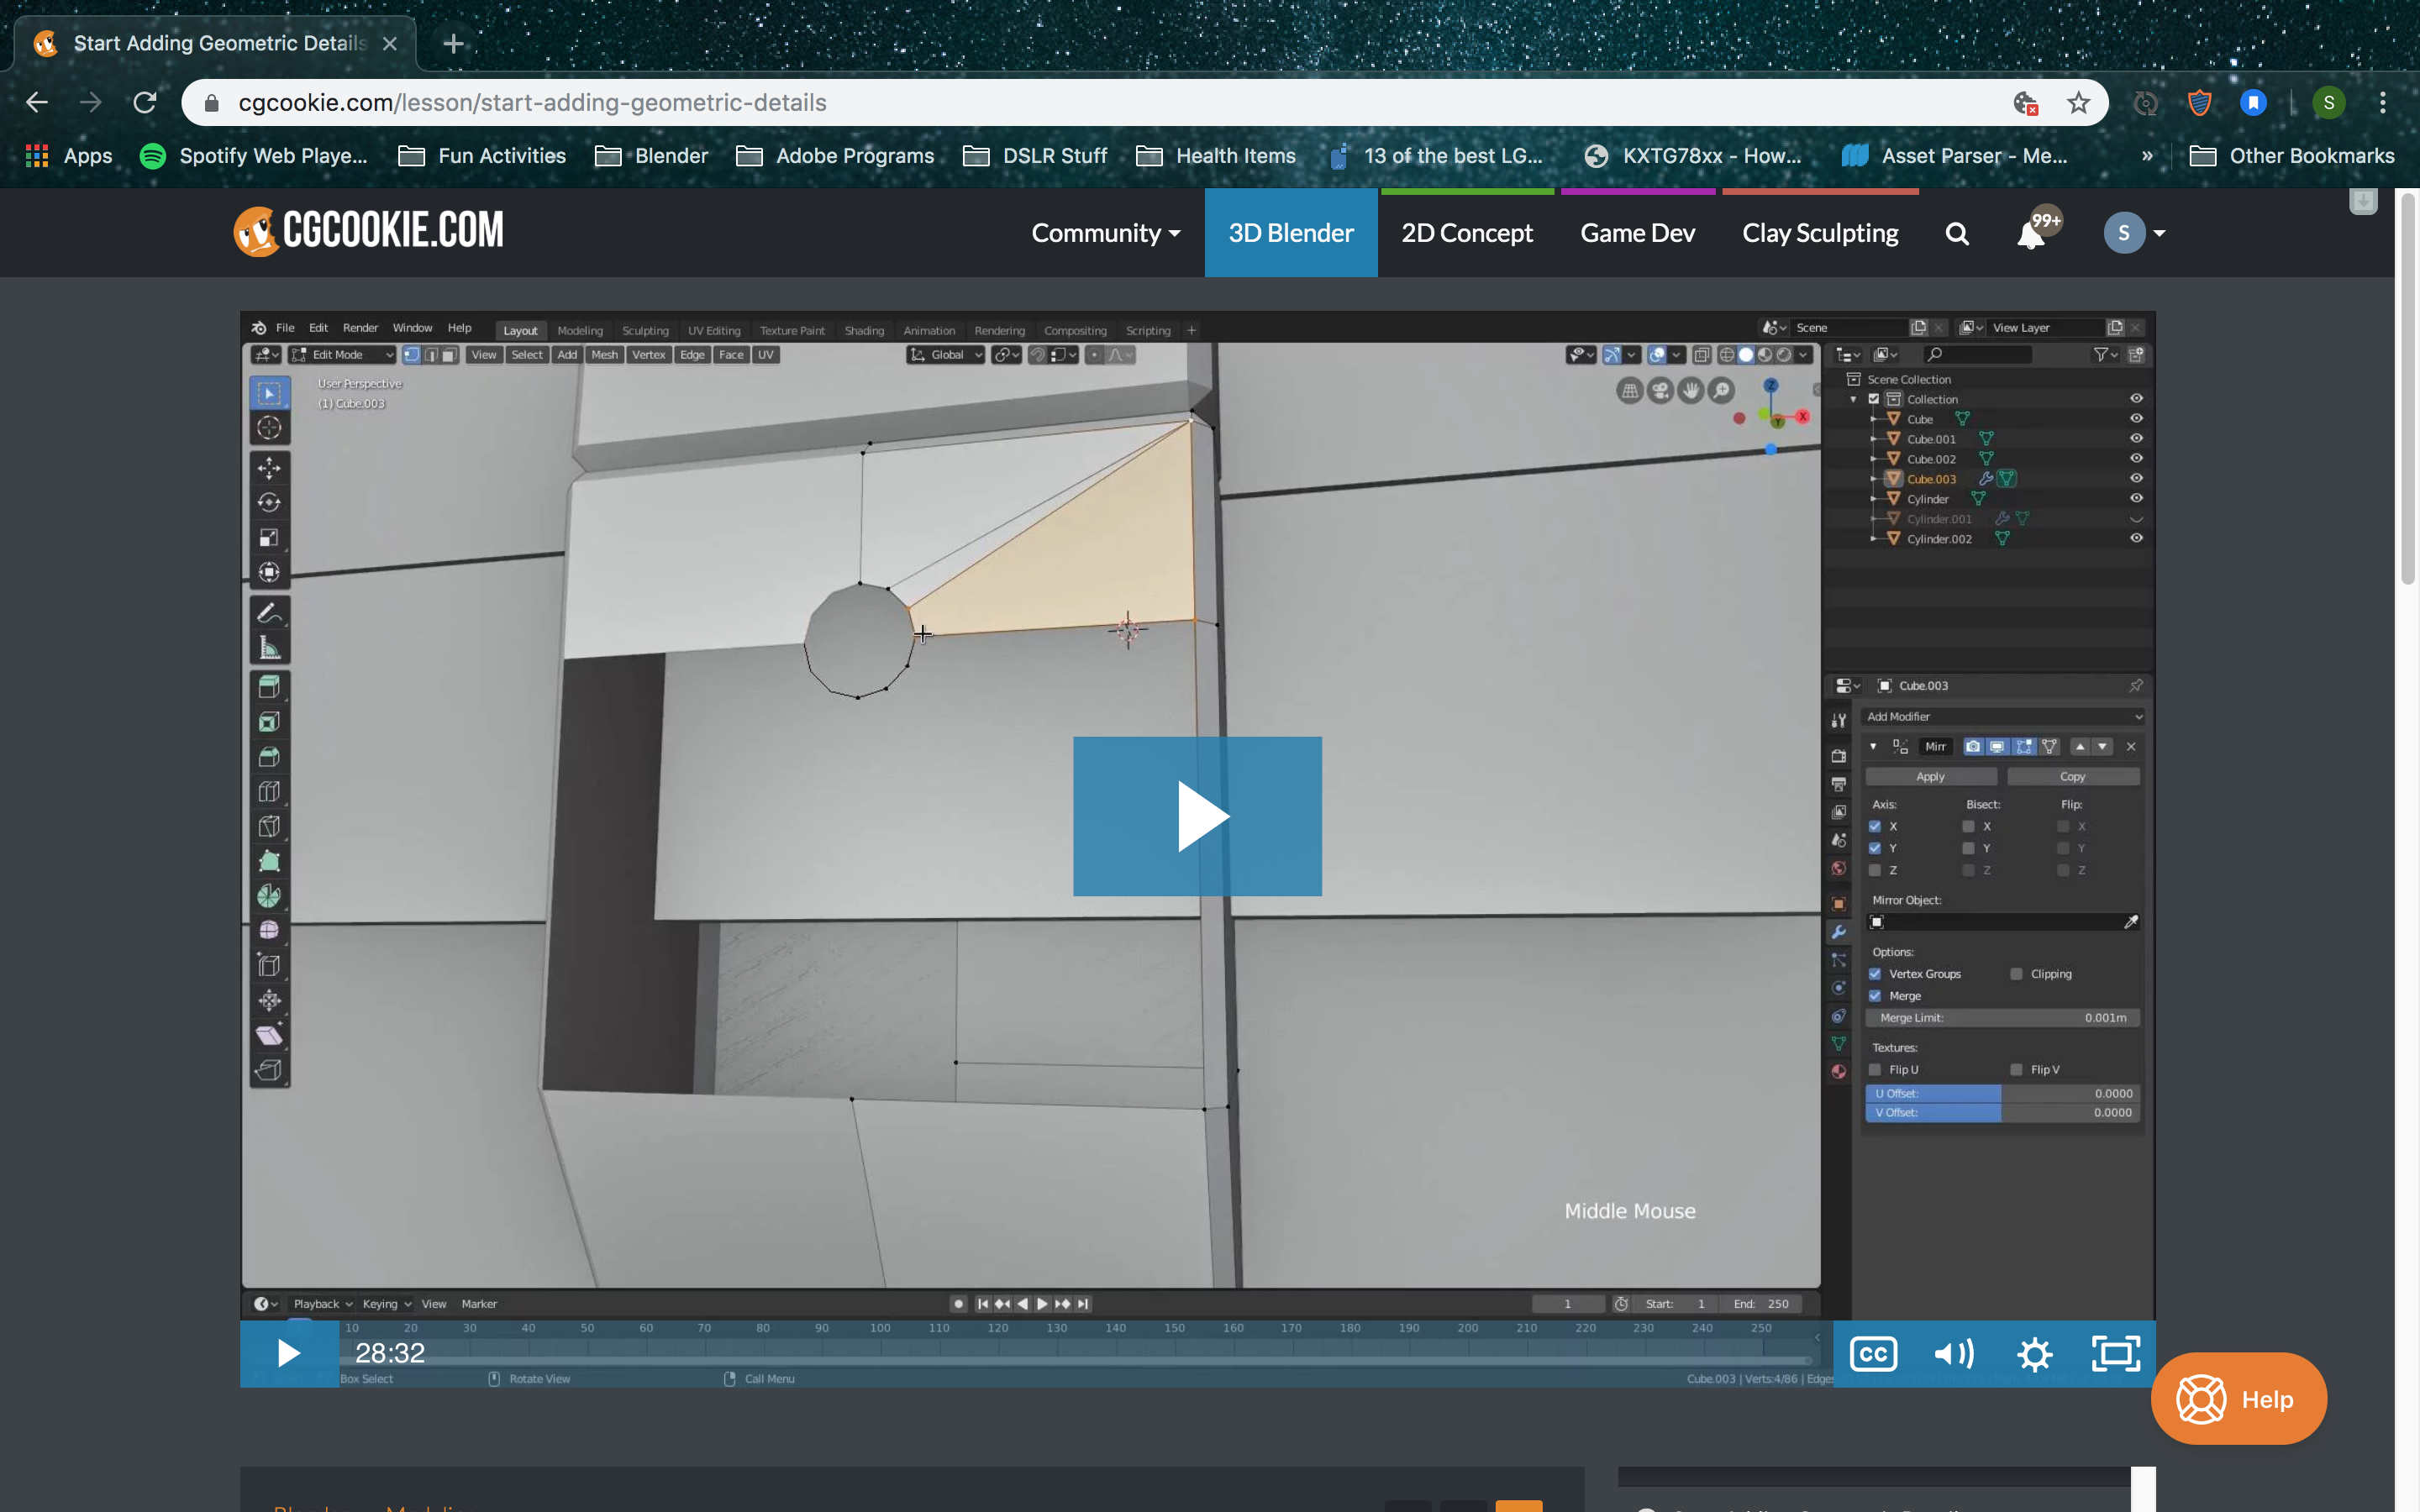The height and width of the screenshot is (1512, 2420).
Task: Toggle the Clipping checkbox in Mirror modifier
Action: coord(2016,974)
